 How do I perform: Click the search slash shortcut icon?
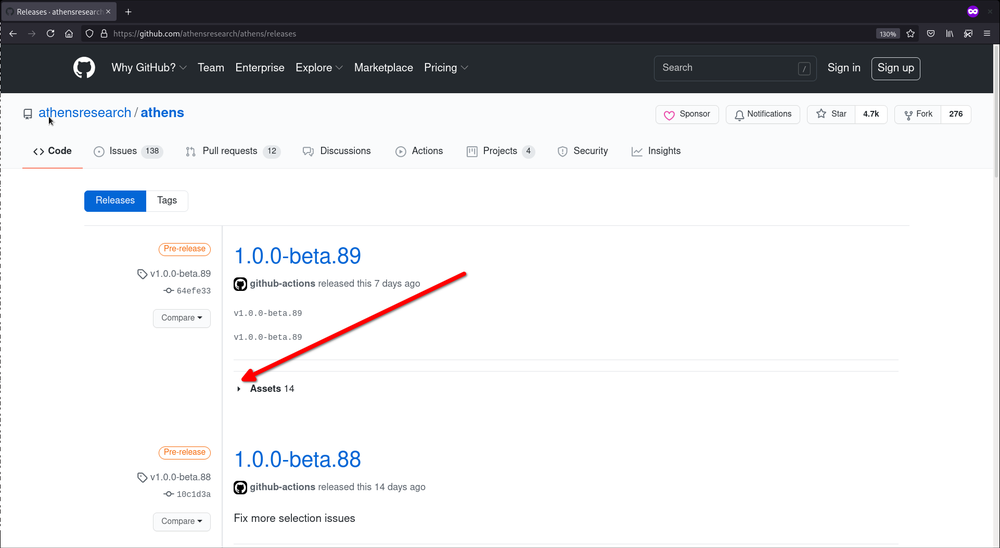804,68
